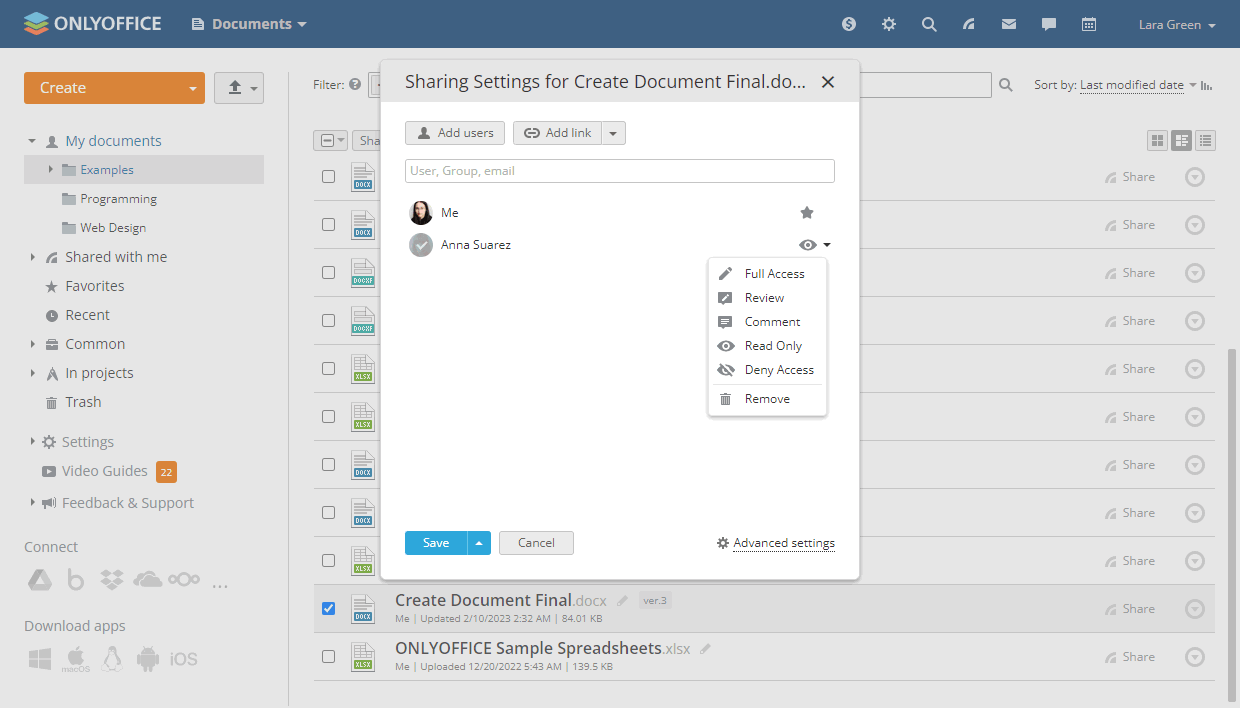Open the Mail module from the header
This screenshot has height=708, width=1240.
pyautogui.click(x=1008, y=23)
